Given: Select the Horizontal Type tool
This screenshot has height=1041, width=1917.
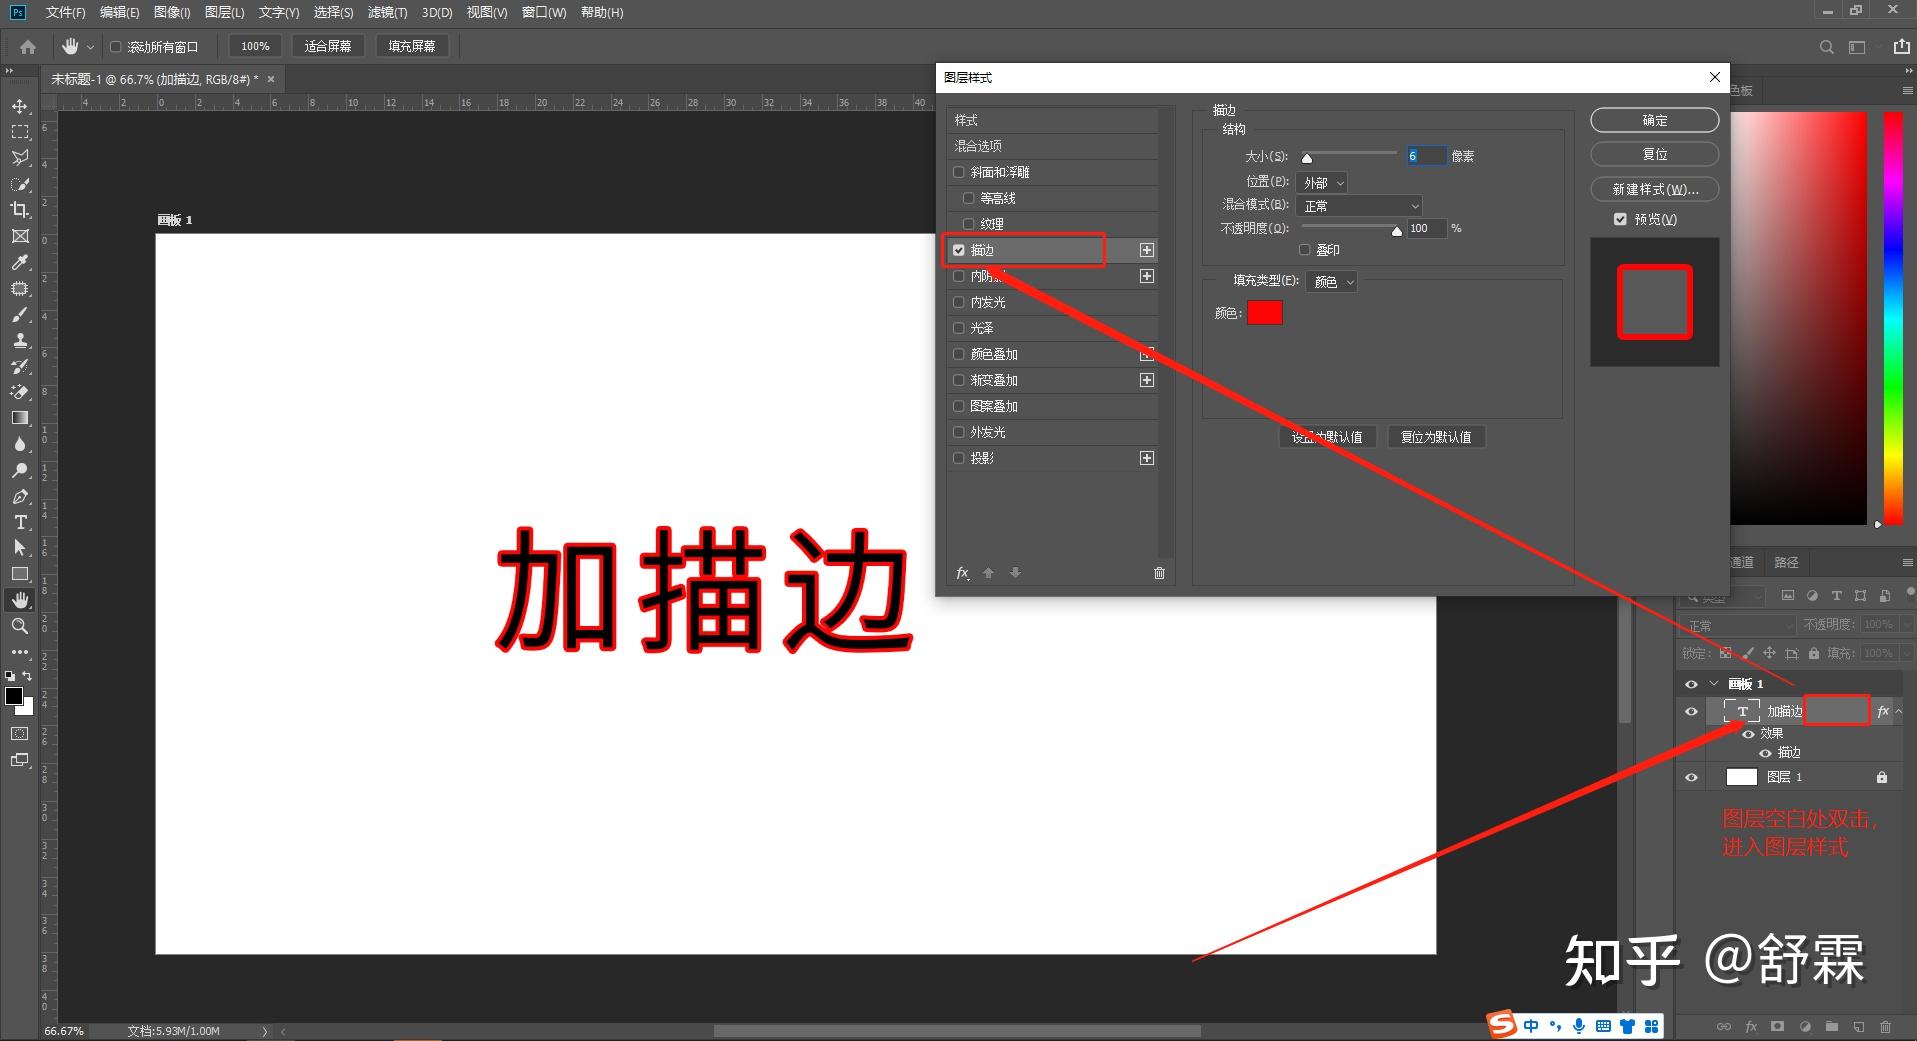Looking at the screenshot, I should click(x=20, y=521).
